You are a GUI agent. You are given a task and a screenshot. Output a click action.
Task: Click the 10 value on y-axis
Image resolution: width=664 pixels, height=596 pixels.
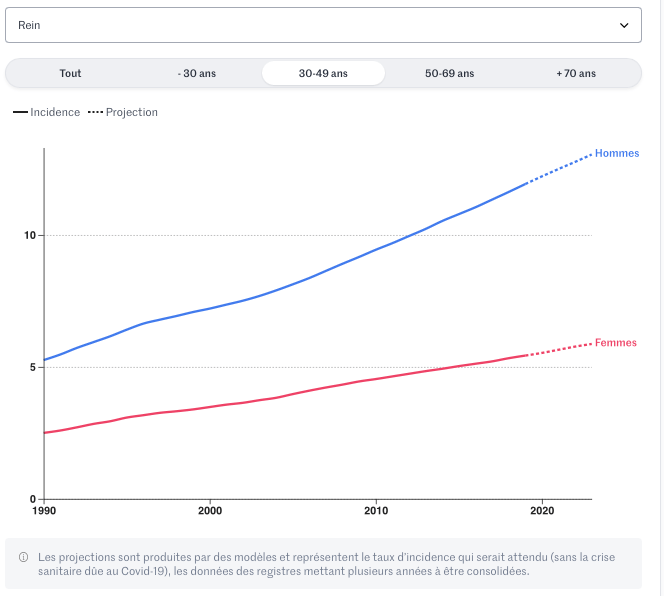point(30,236)
